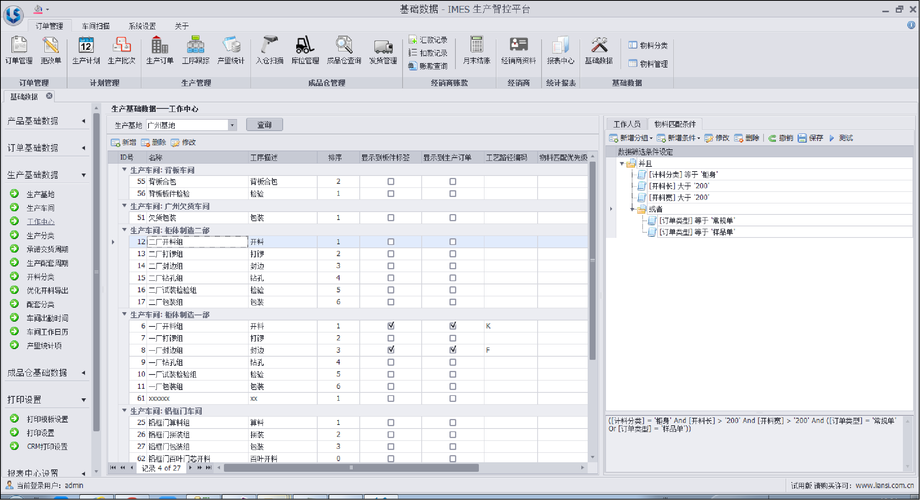
Task: Open 生产订单 factory icon
Action: [x=160, y=50]
